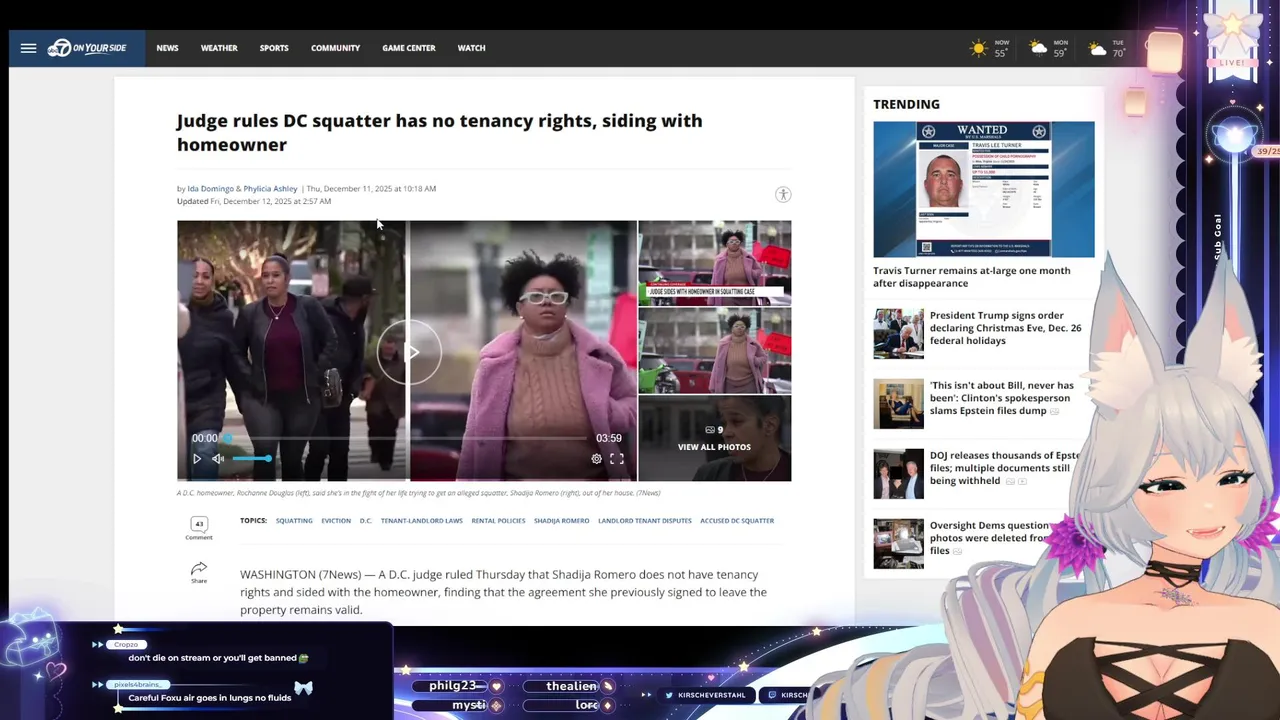Open the Rental Policies topic tag
This screenshot has height=720, width=1280.
tap(498, 521)
